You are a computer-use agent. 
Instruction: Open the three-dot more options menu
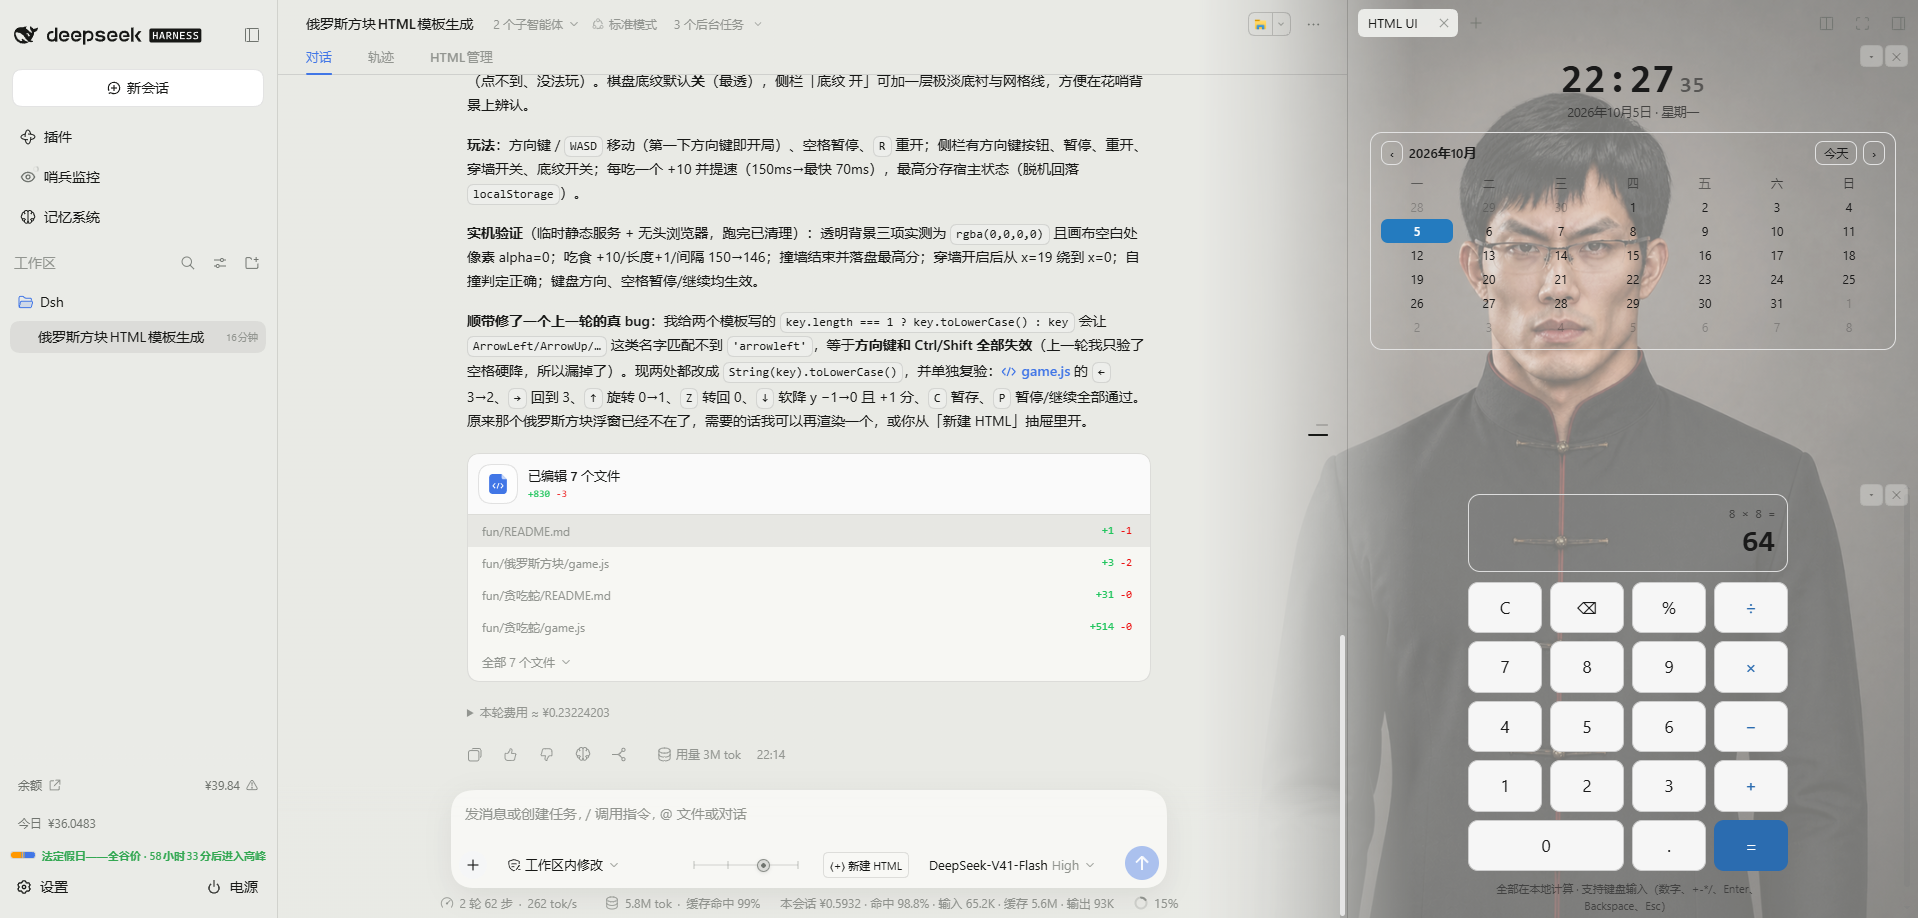tap(1313, 24)
